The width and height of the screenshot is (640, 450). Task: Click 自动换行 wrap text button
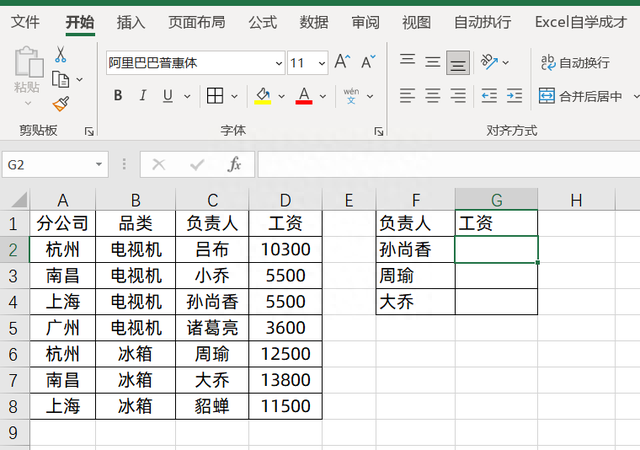[x=575, y=62]
